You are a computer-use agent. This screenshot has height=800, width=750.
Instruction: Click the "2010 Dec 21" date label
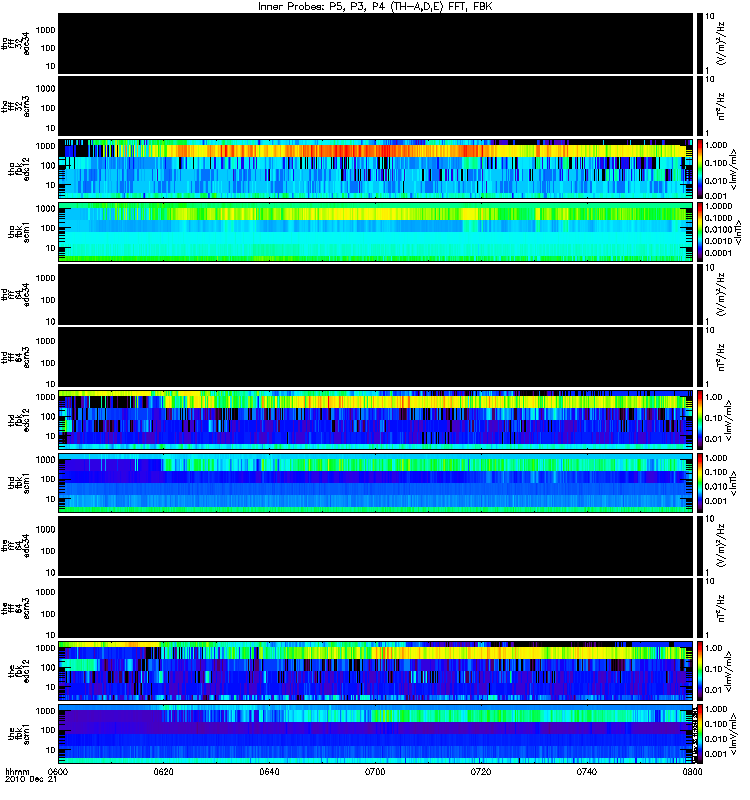[x=31, y=779]
